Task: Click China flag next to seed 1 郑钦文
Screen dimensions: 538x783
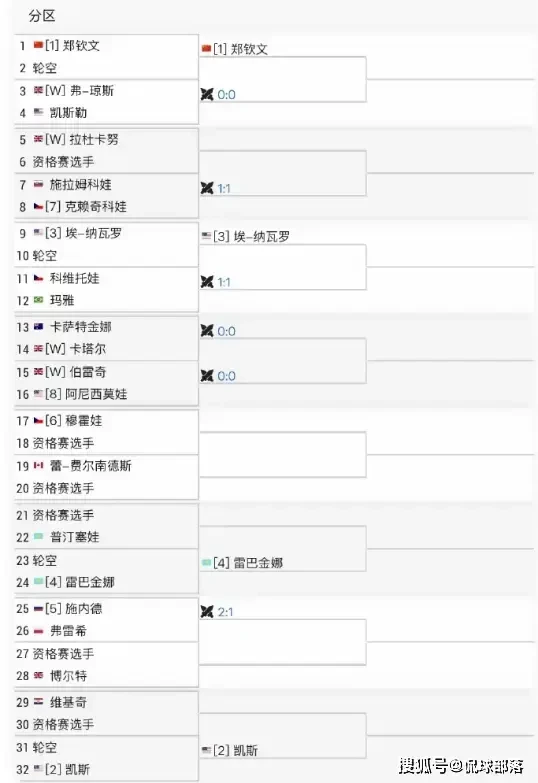Action: pos(38,45)
